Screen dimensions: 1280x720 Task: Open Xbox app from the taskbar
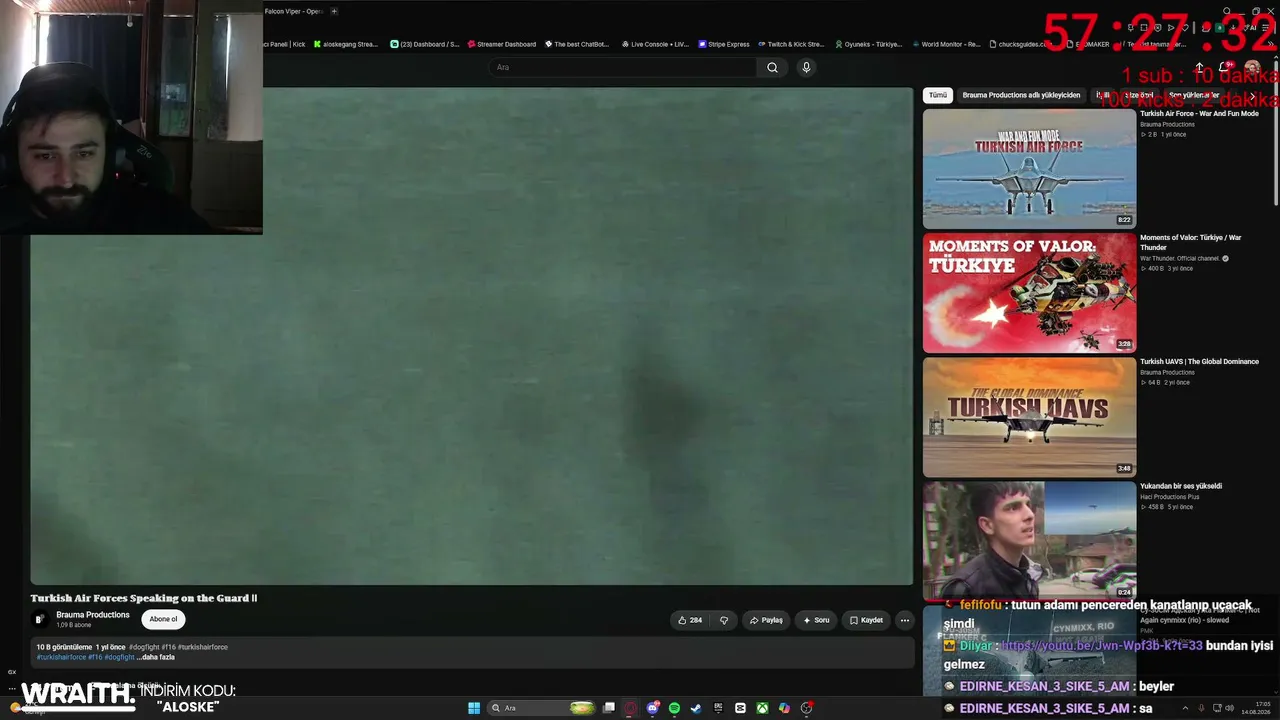[762, 708]
